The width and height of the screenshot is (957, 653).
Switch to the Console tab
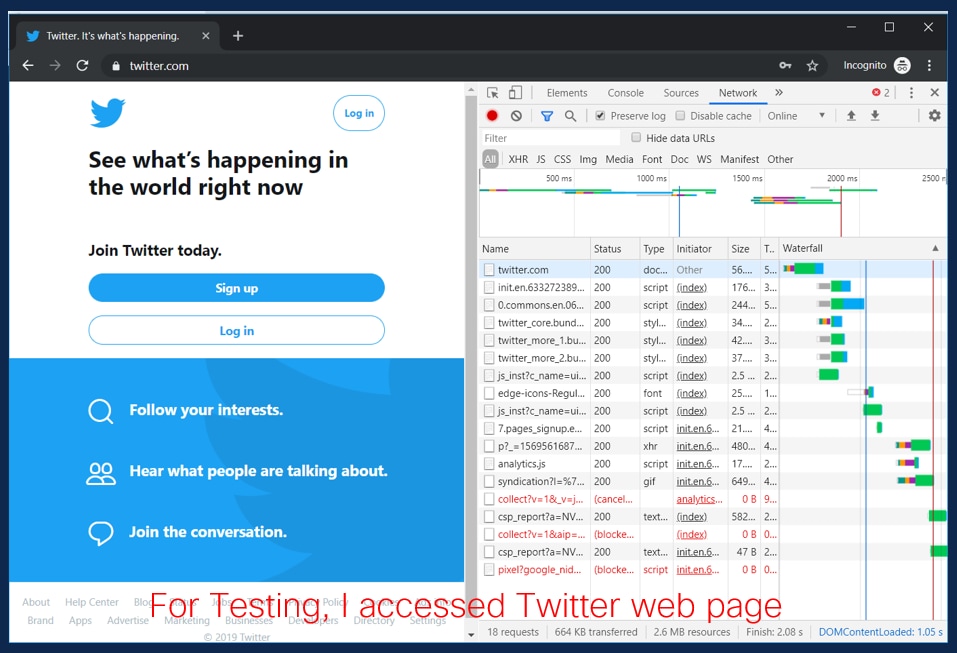pyautogui.click(x=626, y=93)
